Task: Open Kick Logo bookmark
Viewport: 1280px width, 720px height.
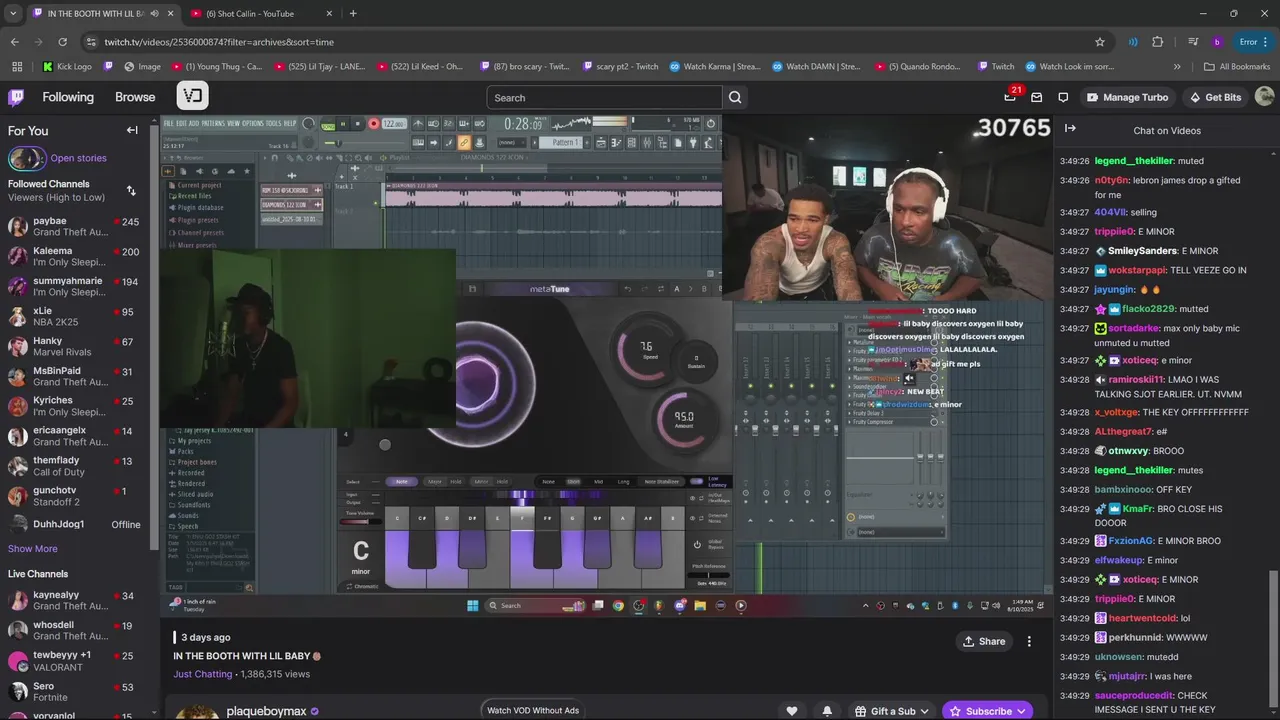Action: [x=67, y=67]
